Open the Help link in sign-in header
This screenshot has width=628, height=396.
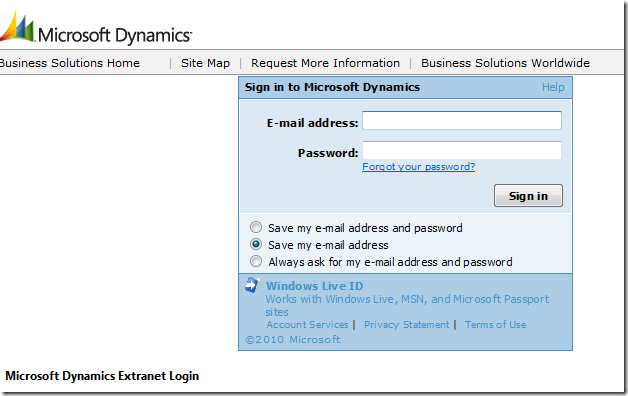553,87
